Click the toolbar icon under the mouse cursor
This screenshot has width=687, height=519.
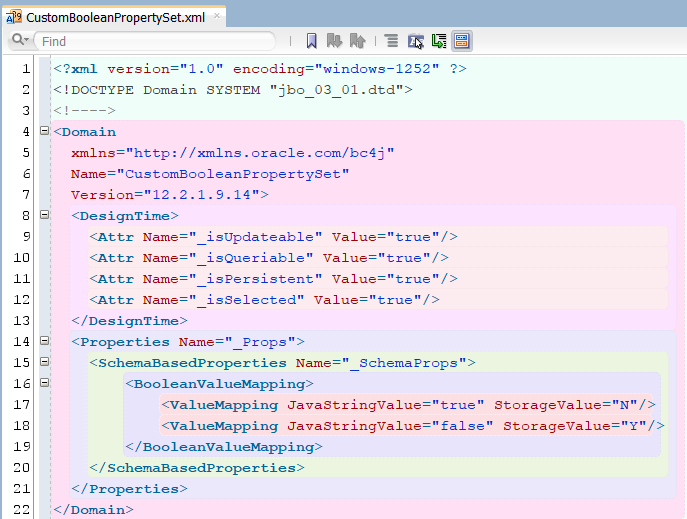click(x=415, y=41)
